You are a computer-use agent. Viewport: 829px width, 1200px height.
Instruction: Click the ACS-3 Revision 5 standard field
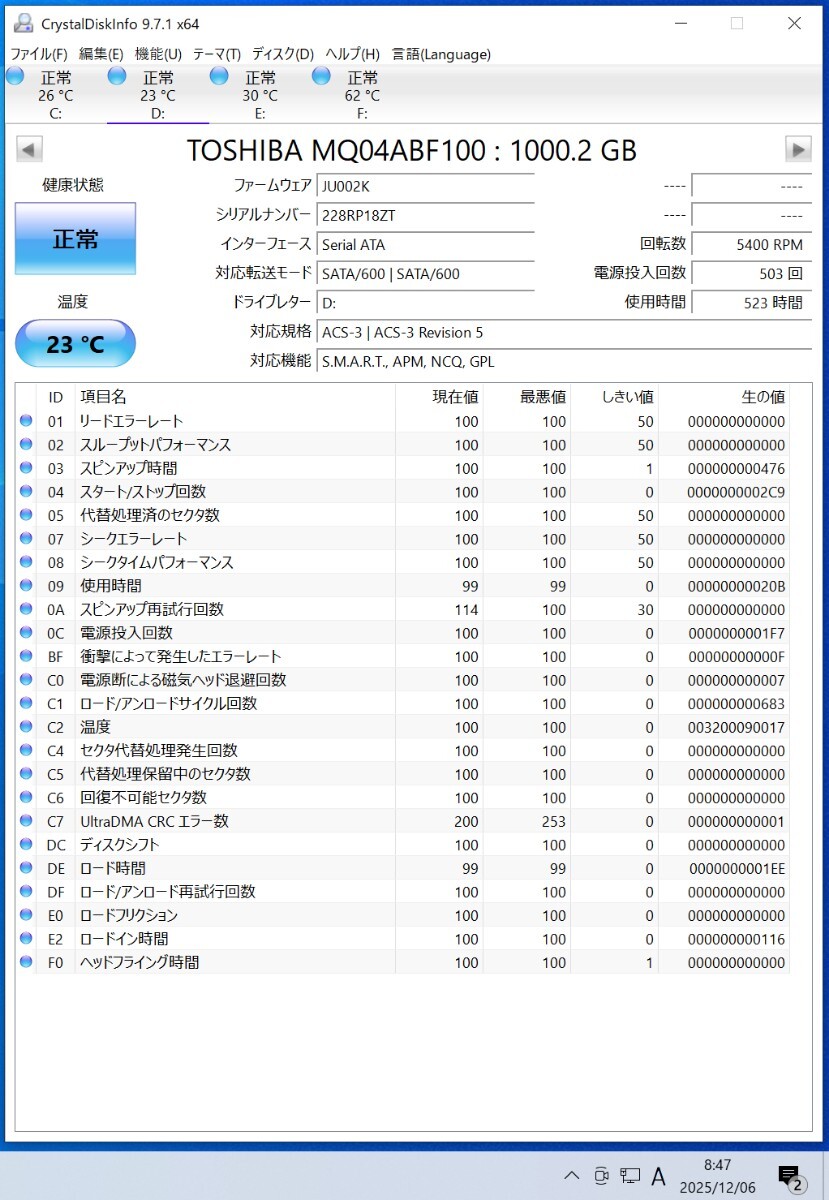pos(564,332)
